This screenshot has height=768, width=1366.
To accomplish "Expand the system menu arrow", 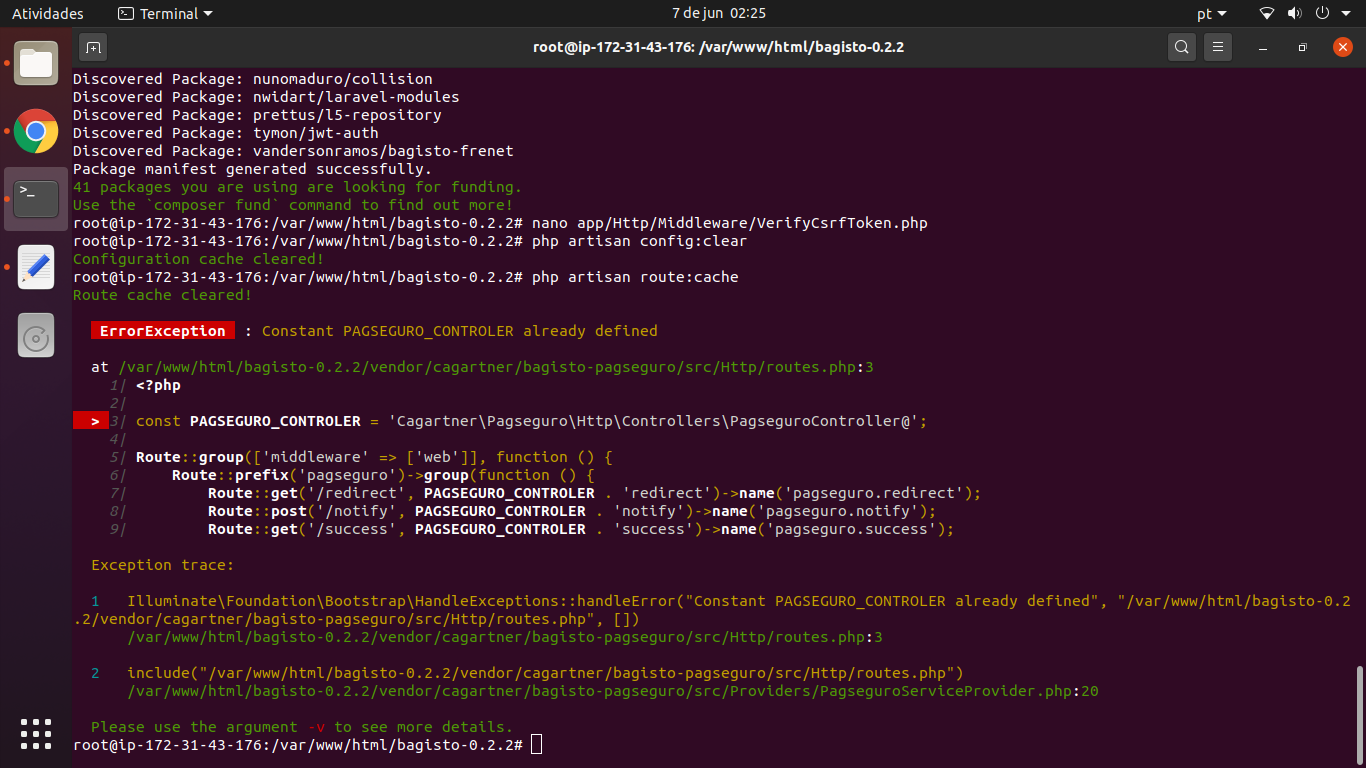I will coord(1346,14).
